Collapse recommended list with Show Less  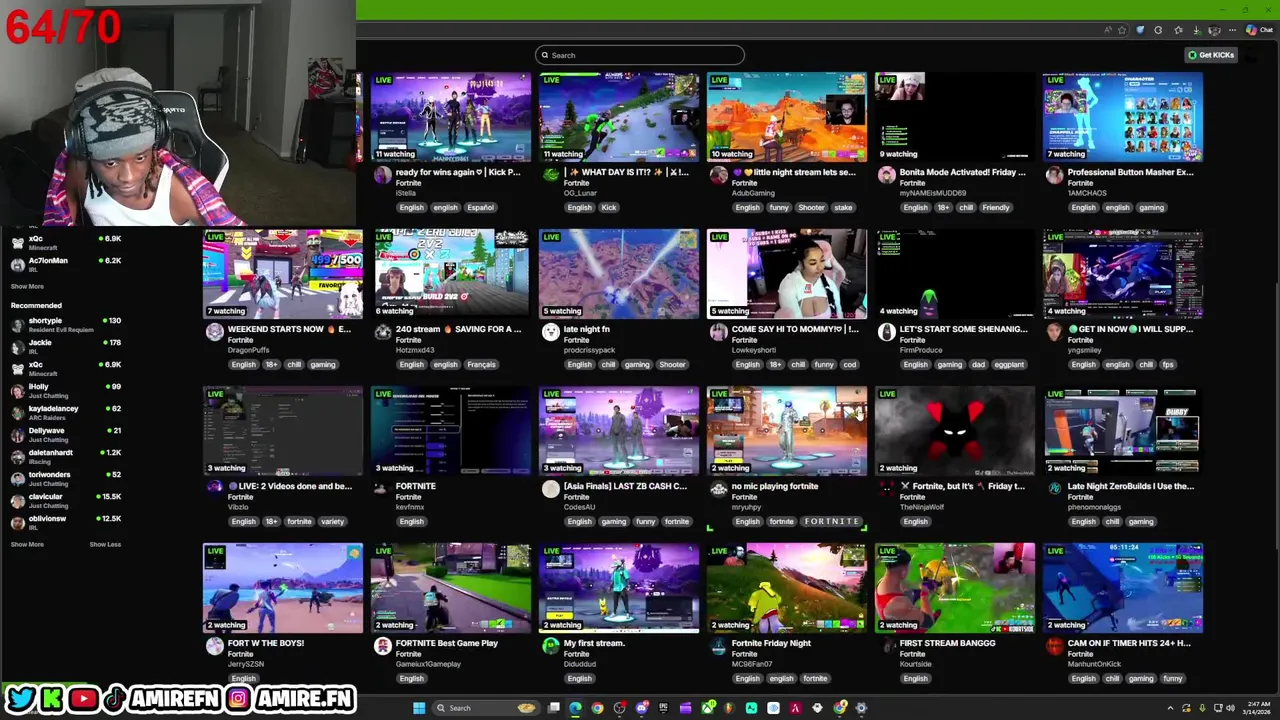click(105, 544)
